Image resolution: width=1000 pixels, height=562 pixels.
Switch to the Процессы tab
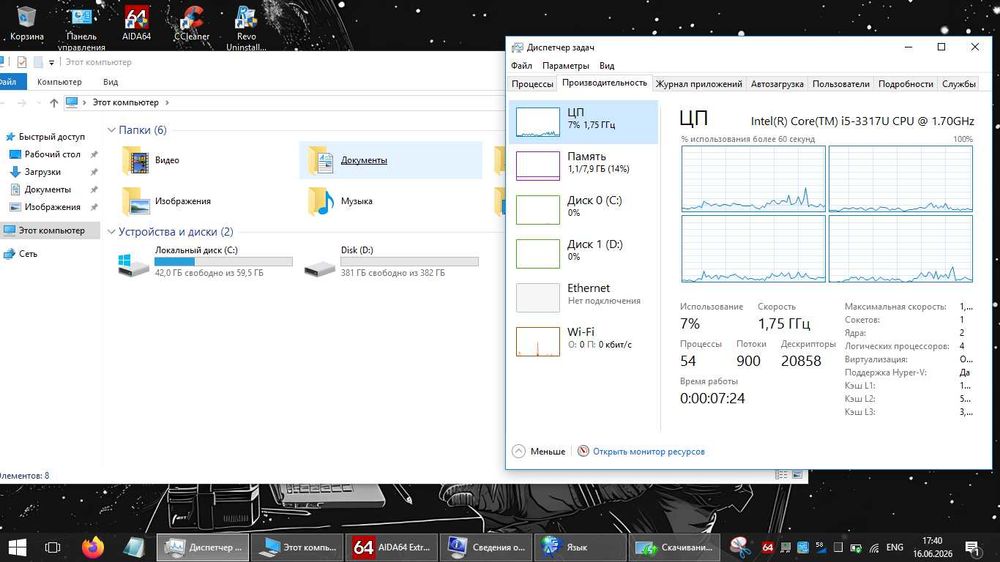click(532, 84)
